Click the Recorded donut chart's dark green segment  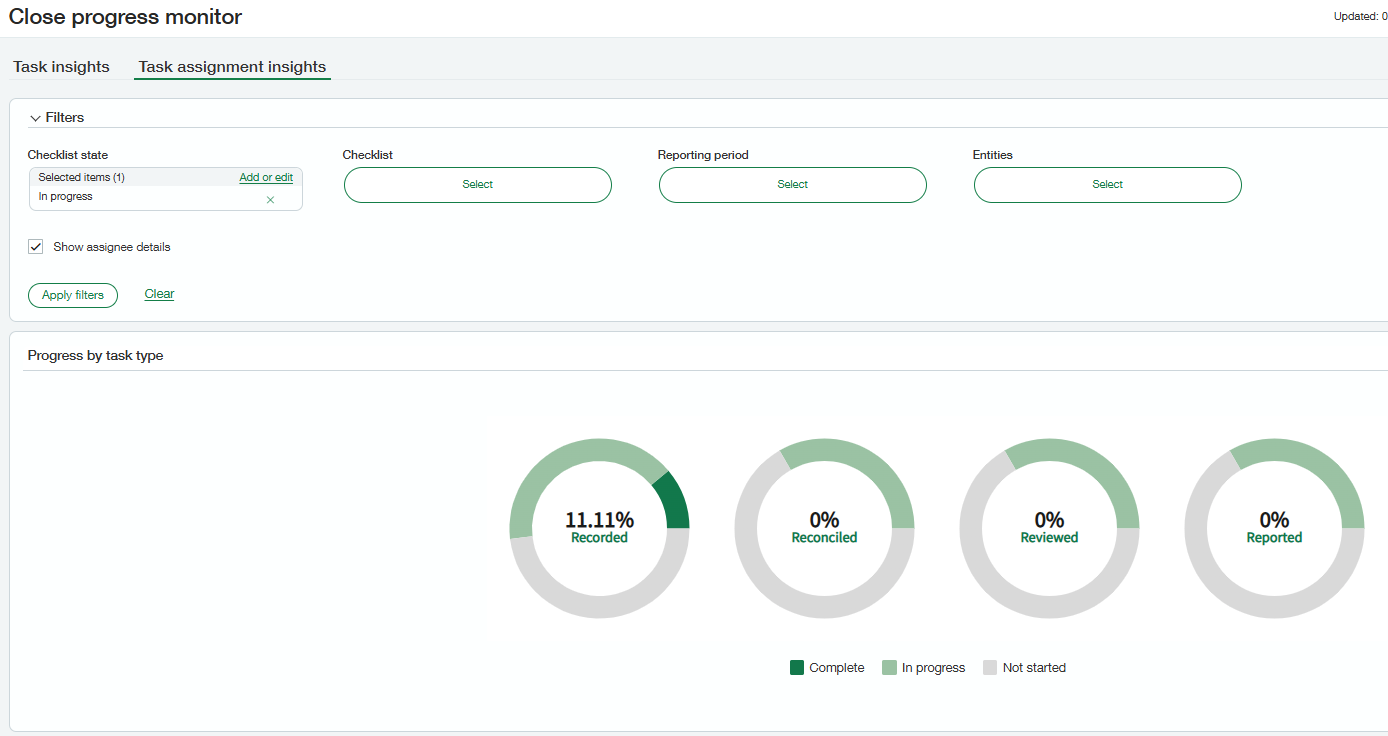coord(673,502)
